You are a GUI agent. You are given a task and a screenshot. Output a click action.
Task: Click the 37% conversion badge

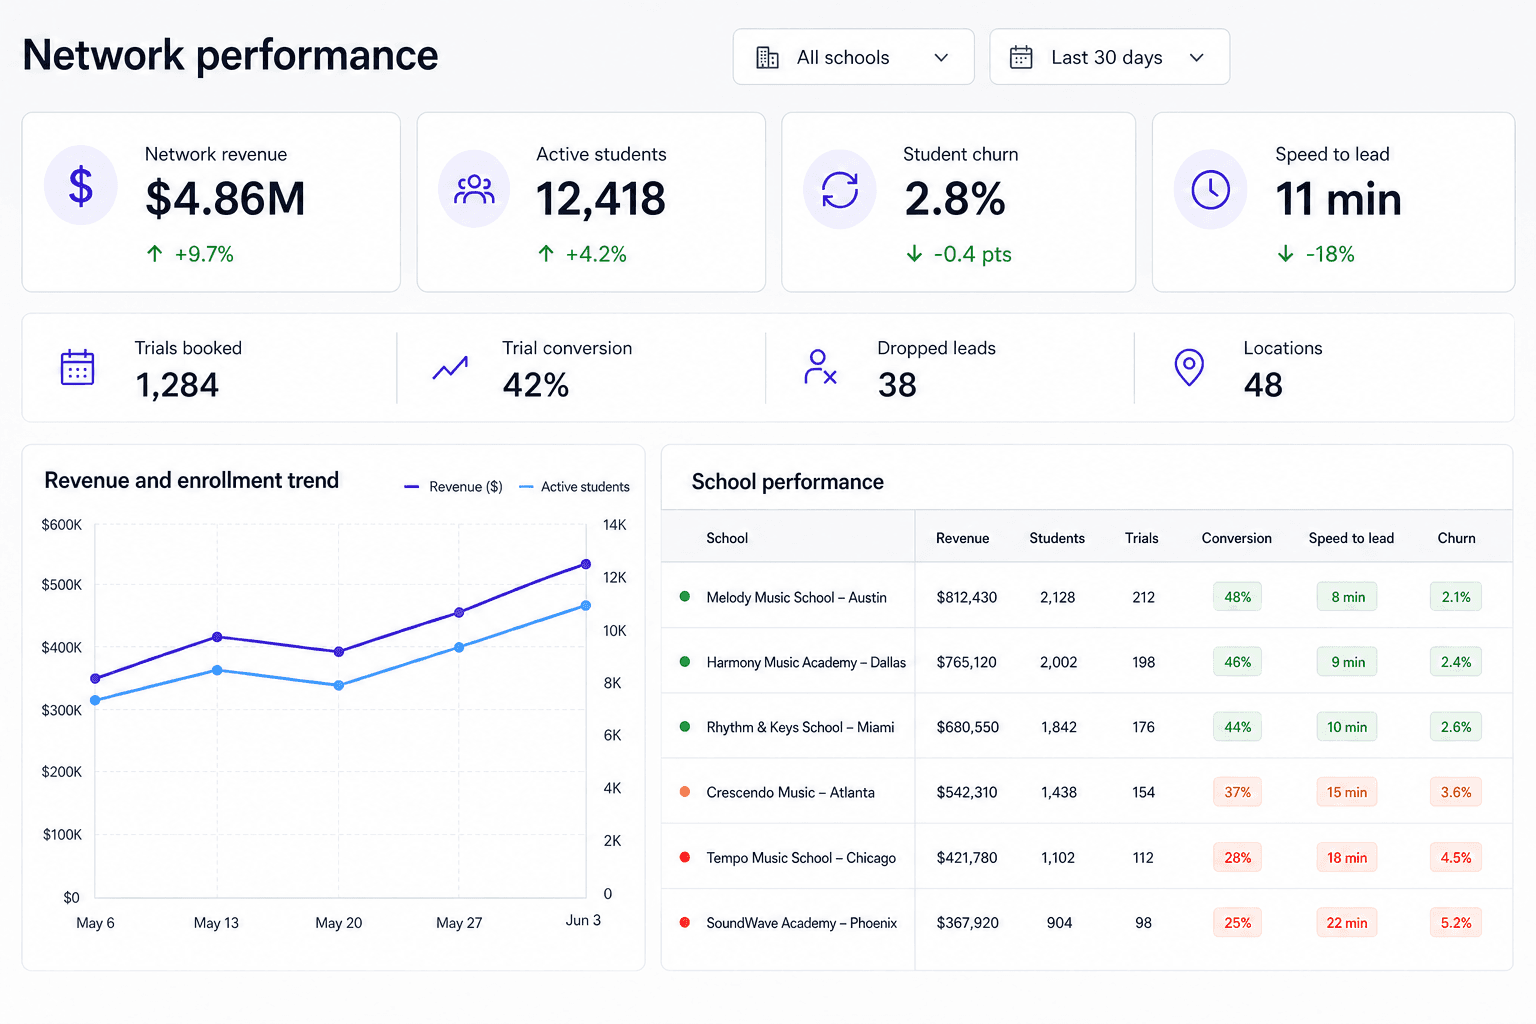pos(1237,792)
